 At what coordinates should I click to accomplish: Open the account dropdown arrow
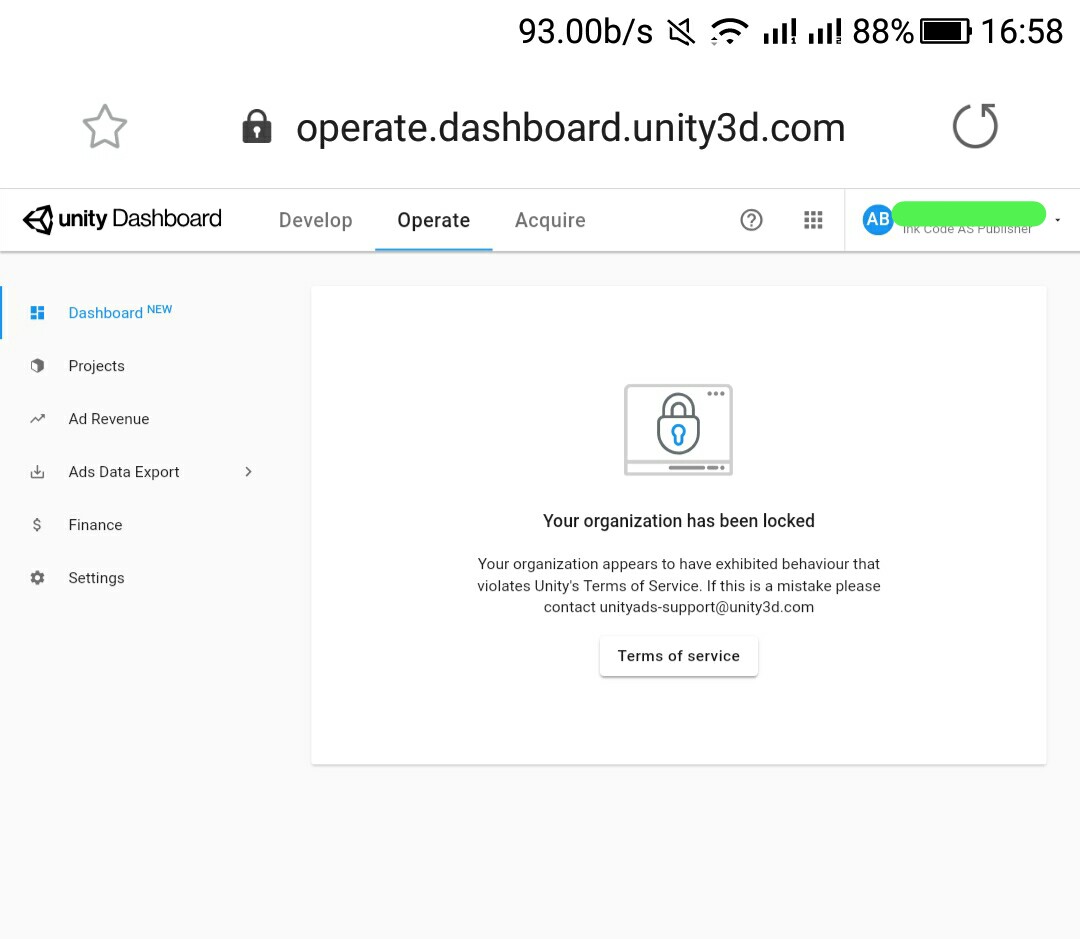tap(1057, 219)
